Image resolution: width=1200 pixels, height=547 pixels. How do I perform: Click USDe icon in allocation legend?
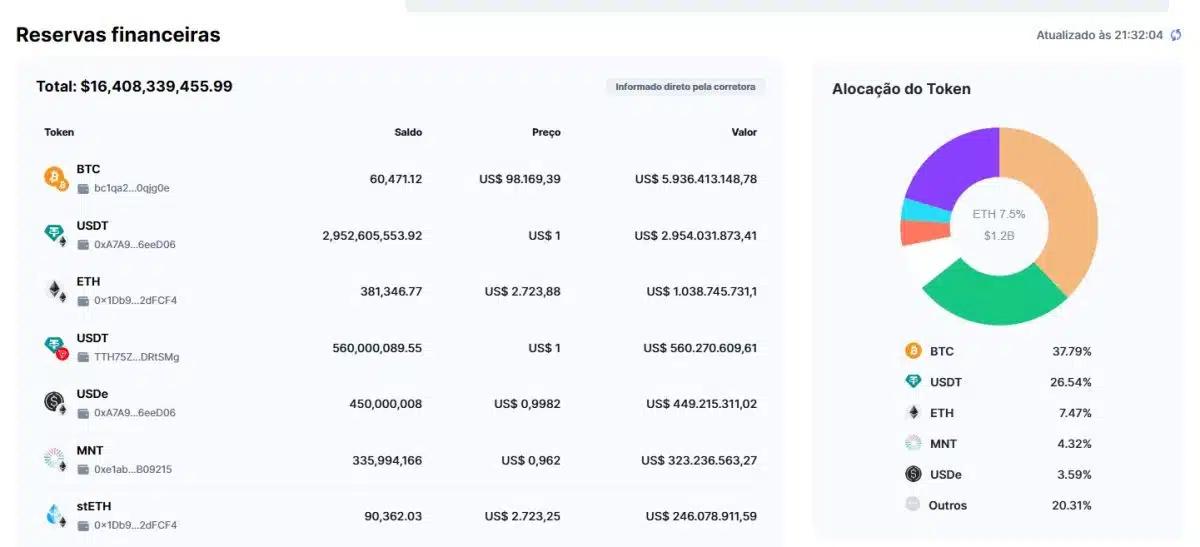912,474
